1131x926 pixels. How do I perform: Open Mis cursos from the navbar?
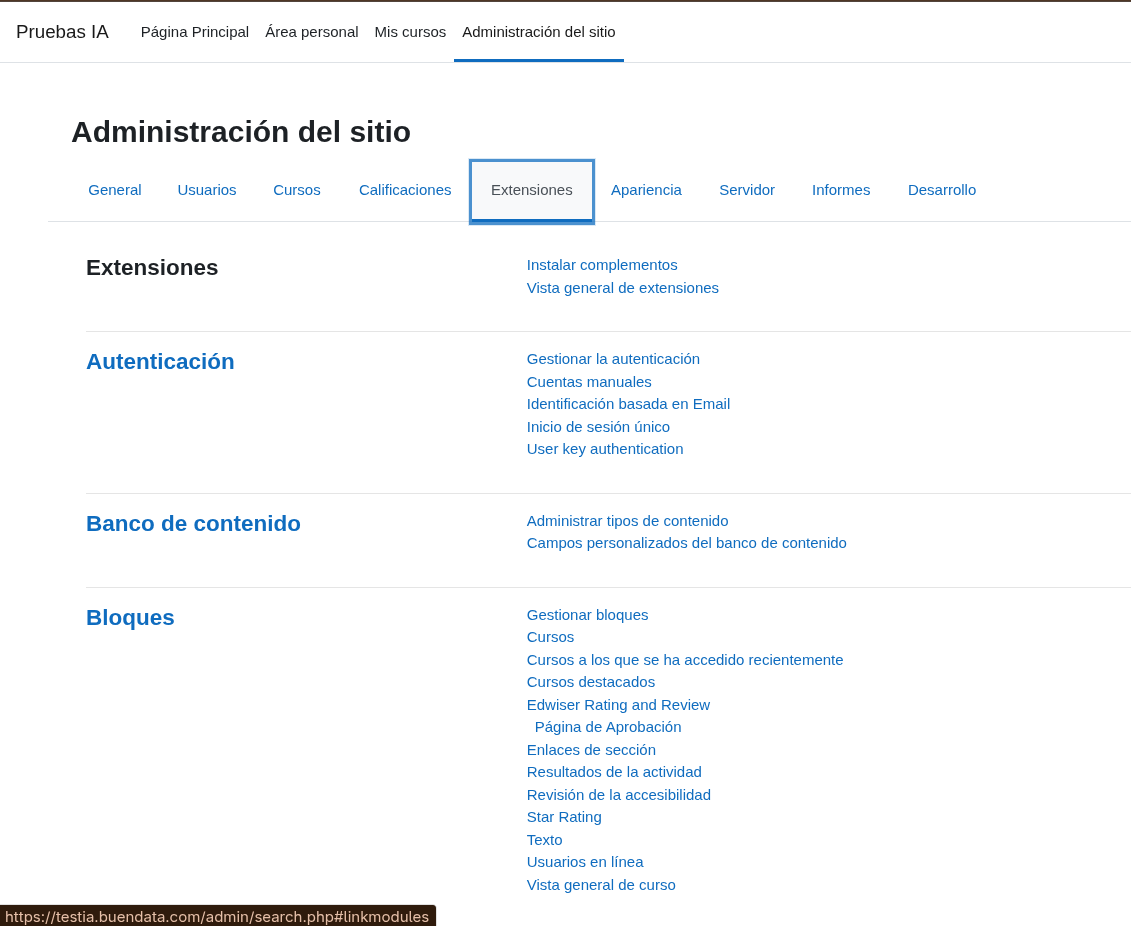click(x=410, y=31)
